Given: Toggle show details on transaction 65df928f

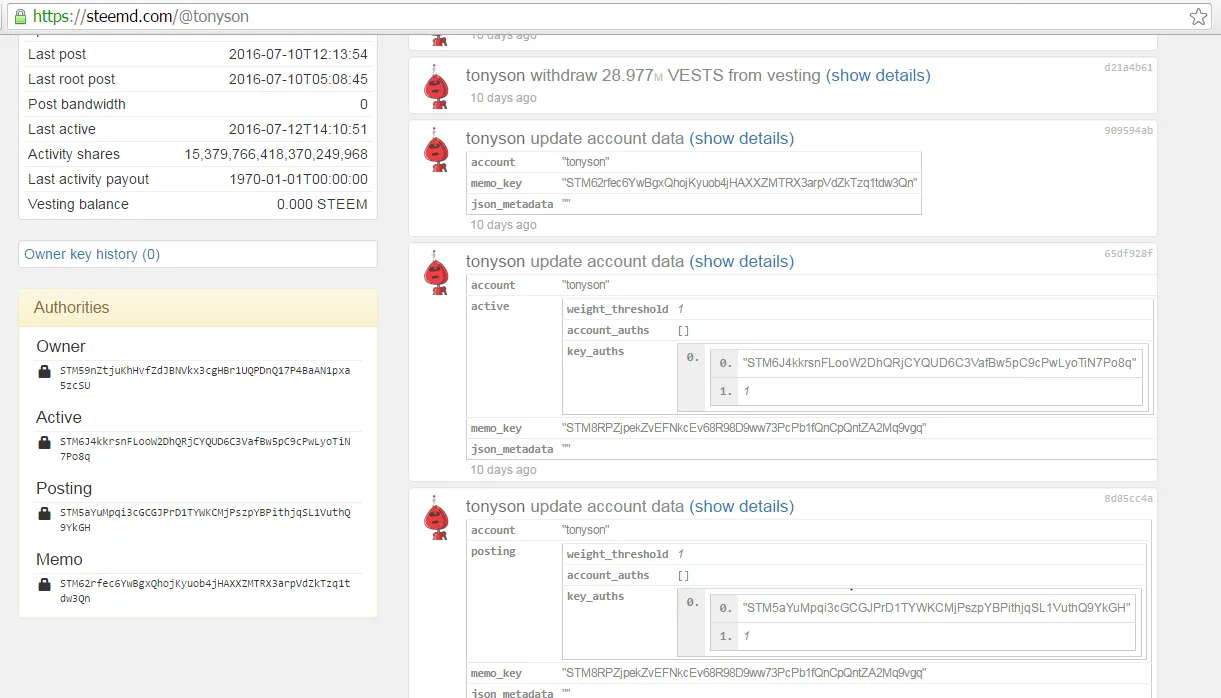Looking at the screenshot, I should click(x=741, y=261).
